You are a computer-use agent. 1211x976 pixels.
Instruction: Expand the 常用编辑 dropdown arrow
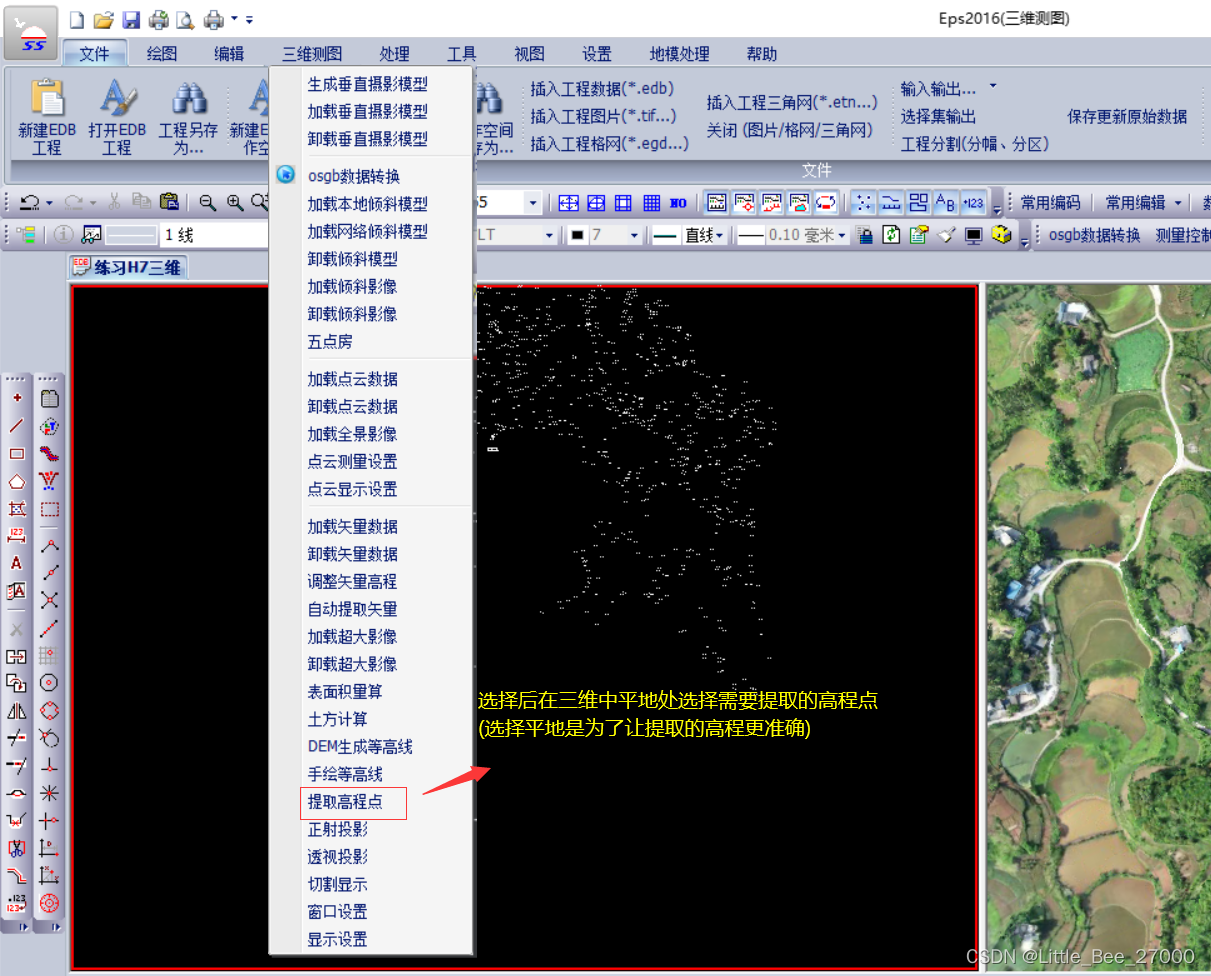1178,203
